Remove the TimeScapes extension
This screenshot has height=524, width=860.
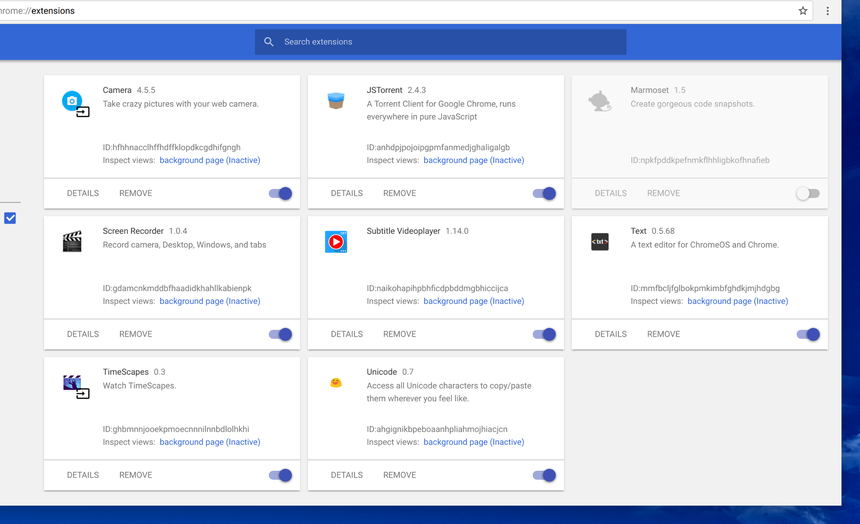click(x=135, y=475)
